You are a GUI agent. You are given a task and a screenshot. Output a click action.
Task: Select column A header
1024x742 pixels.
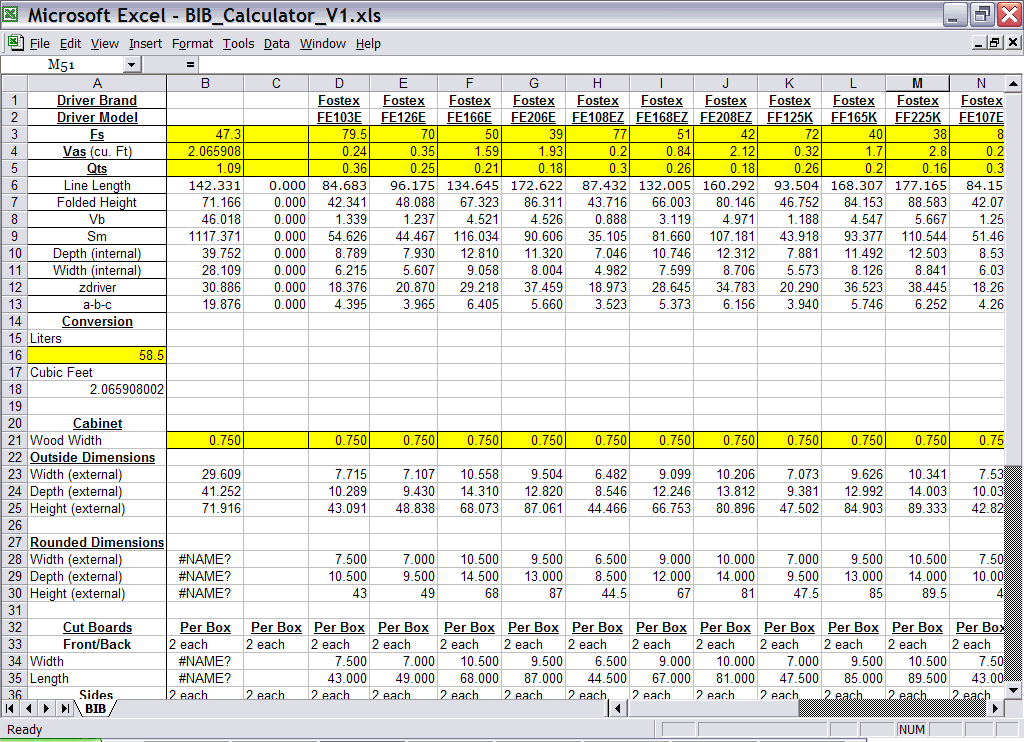97,83
